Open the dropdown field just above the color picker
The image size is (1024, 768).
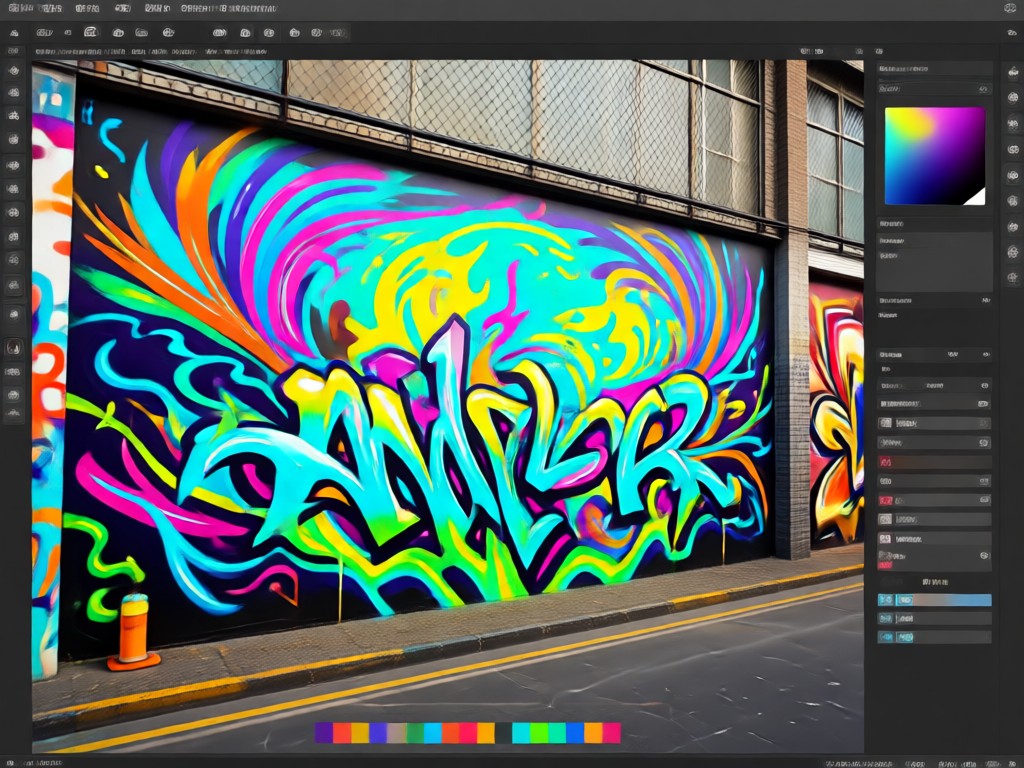click(934, 88)
